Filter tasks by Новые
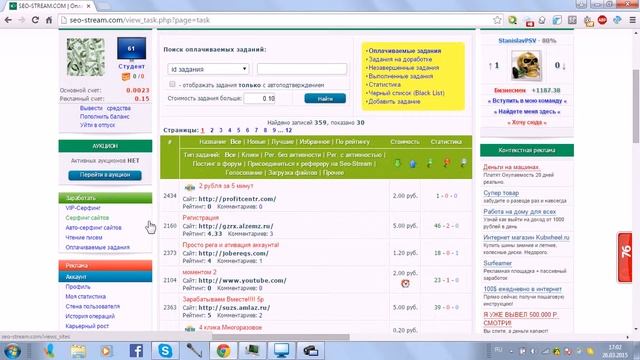The height and width of the screenshot is (360, 640). [x=256, y=142]
